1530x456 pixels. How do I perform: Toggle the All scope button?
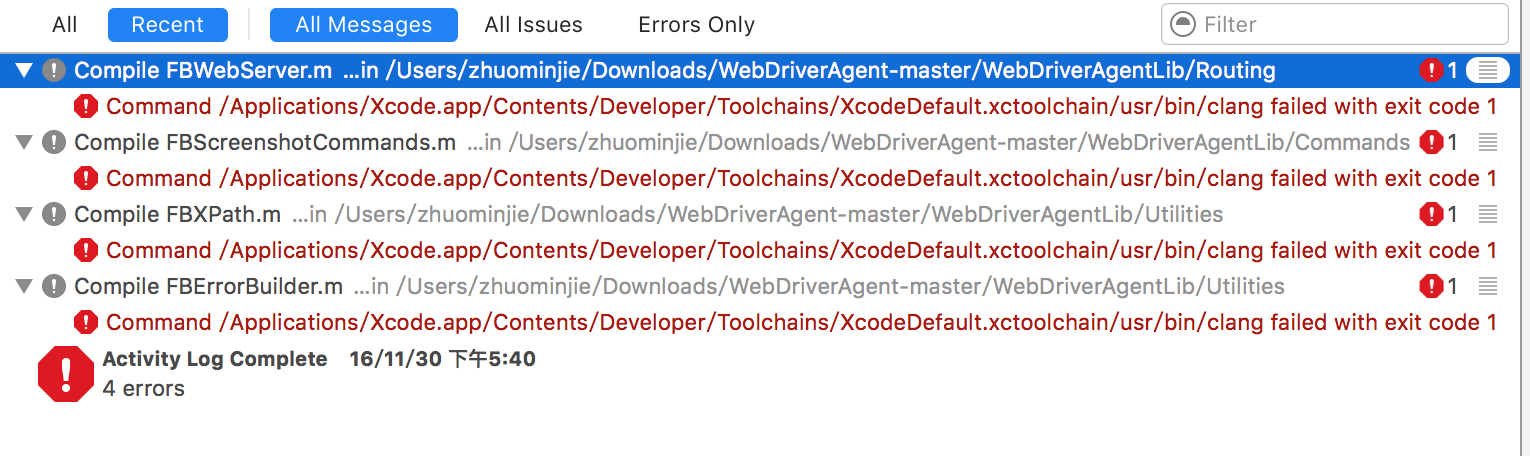pyautogui.click(x=65, y=24)
